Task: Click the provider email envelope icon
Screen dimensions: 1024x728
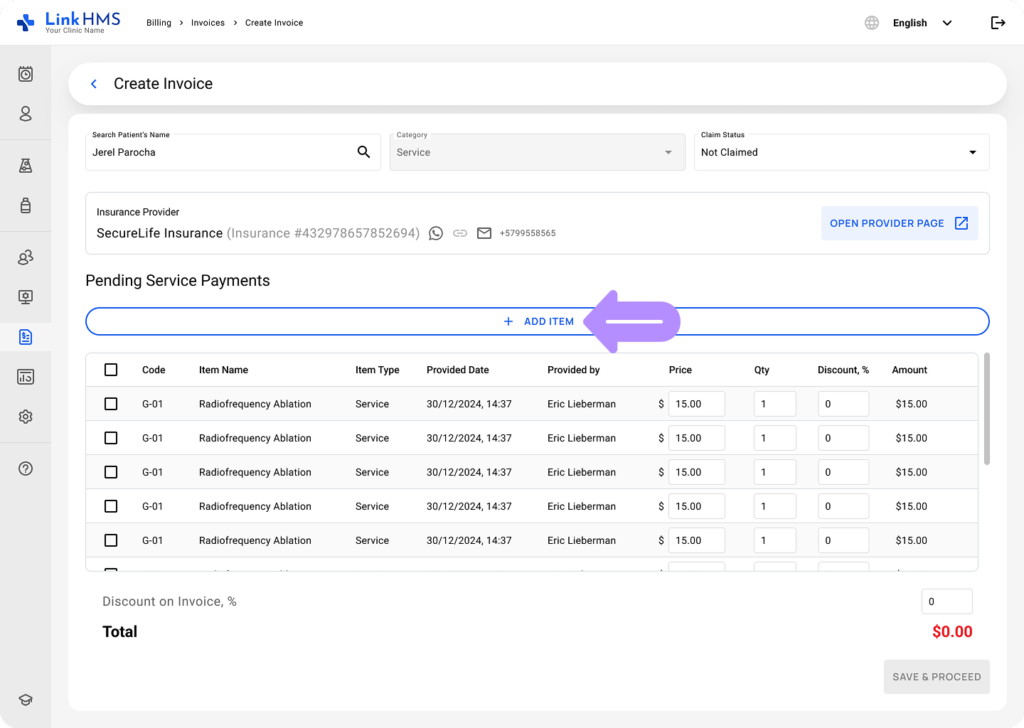Action: click(484, 233)
